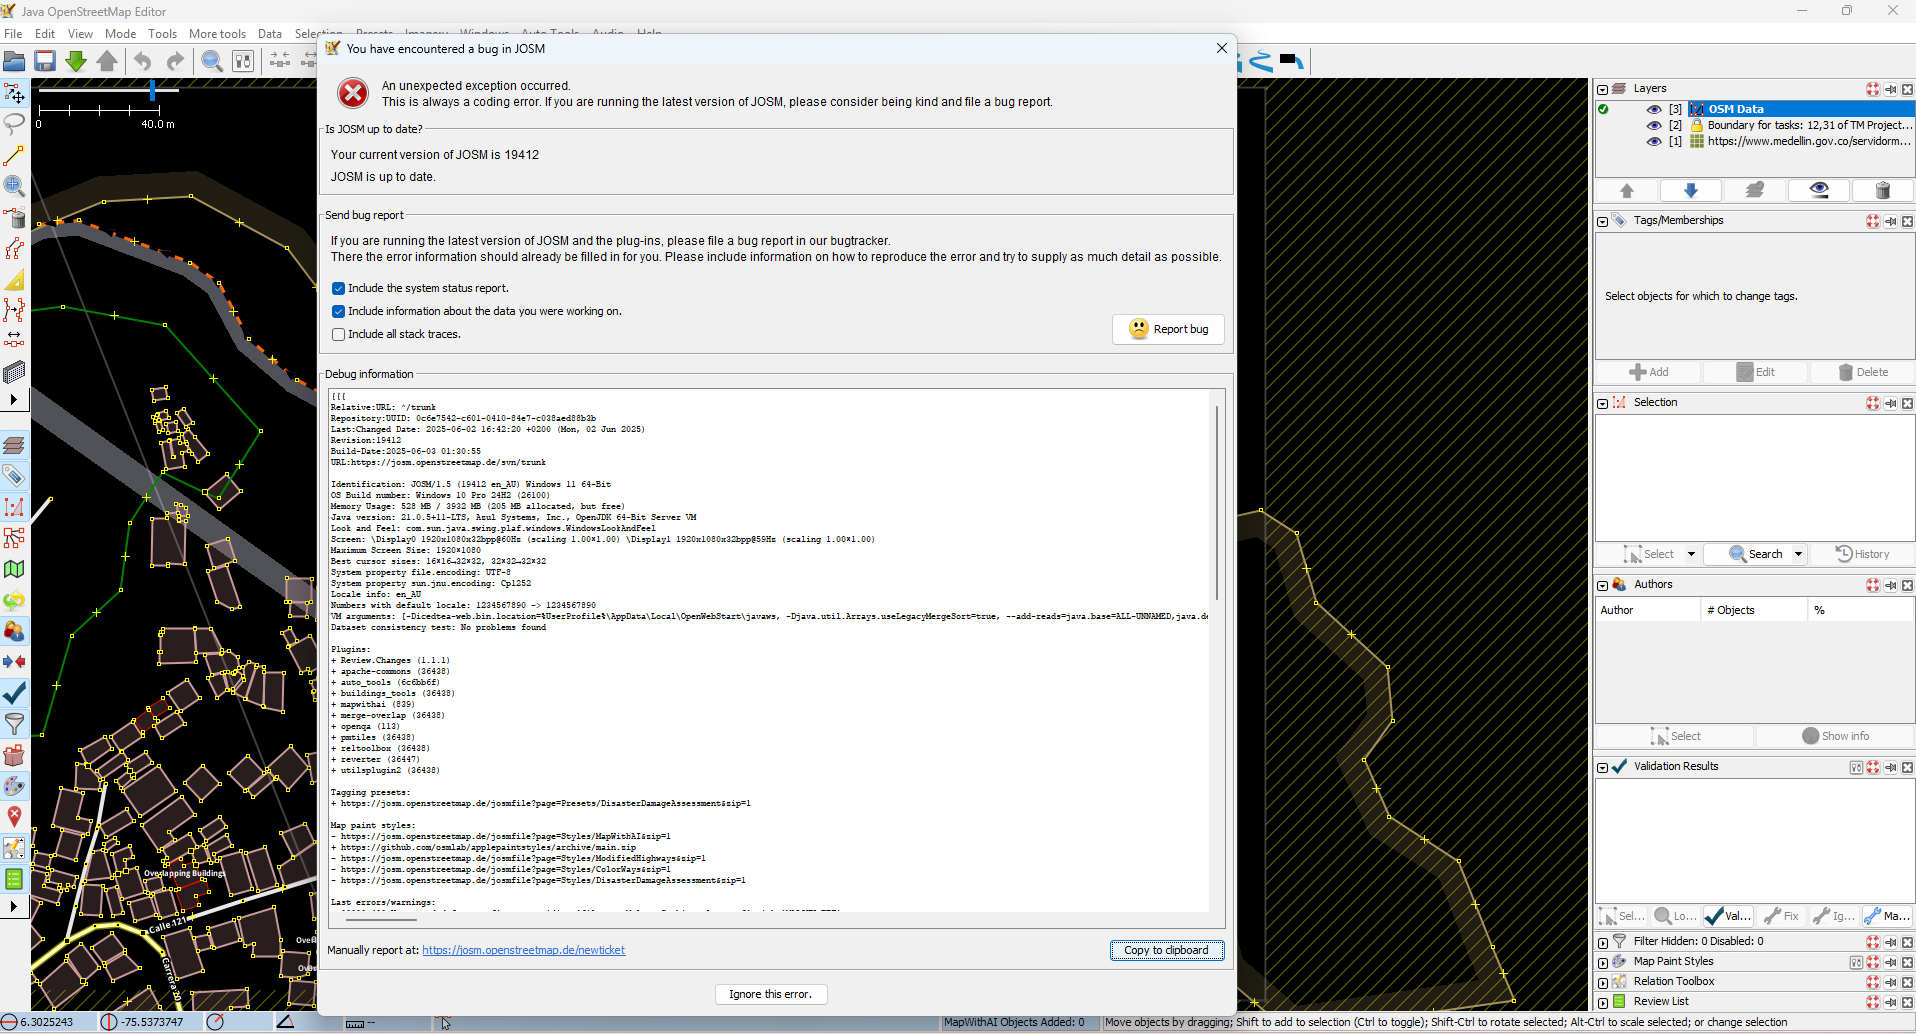Click the green Download map data arrow
This screenshot has height=1034, width=1916.
click(x=76, y=61)
